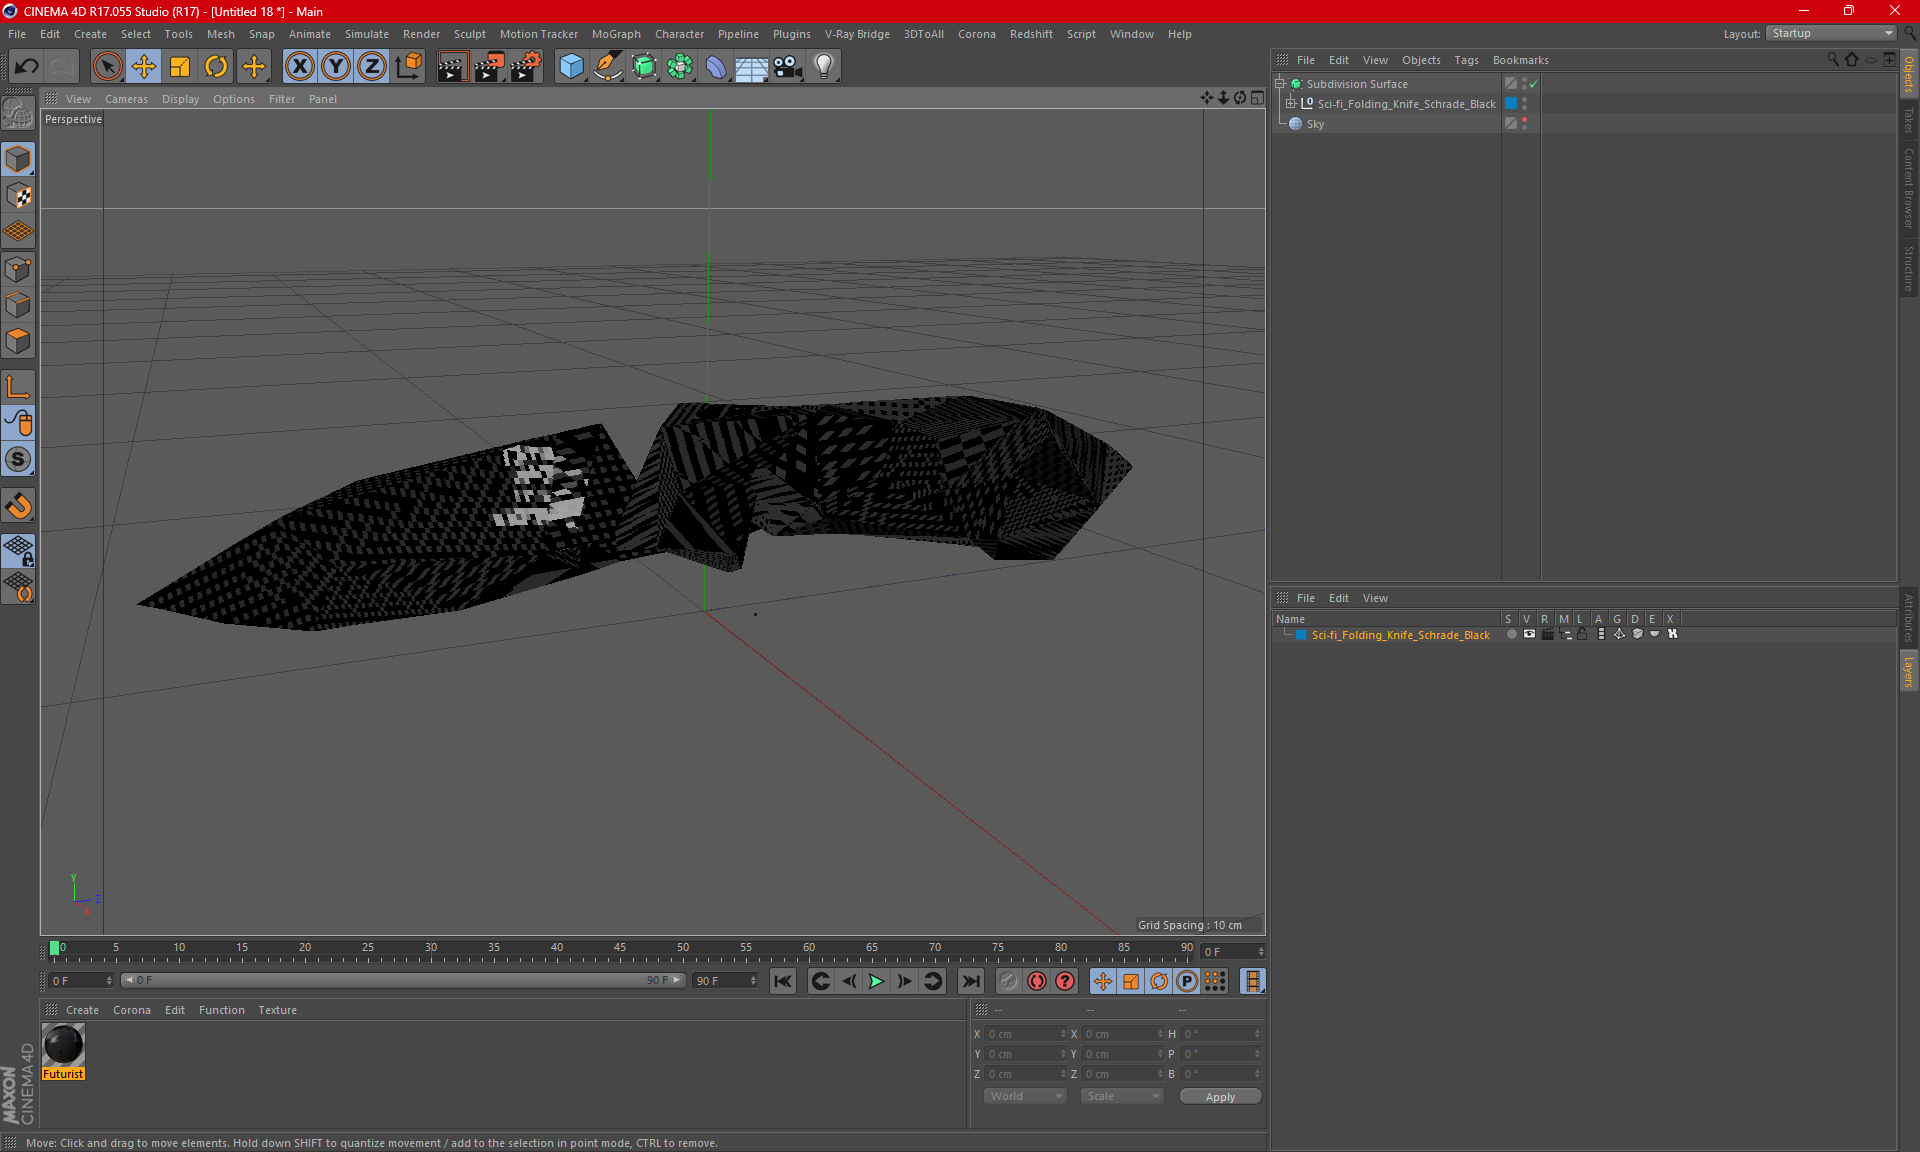Activate the Rotate tool
Screen dimensions: 1920x1152
point(216,67)
